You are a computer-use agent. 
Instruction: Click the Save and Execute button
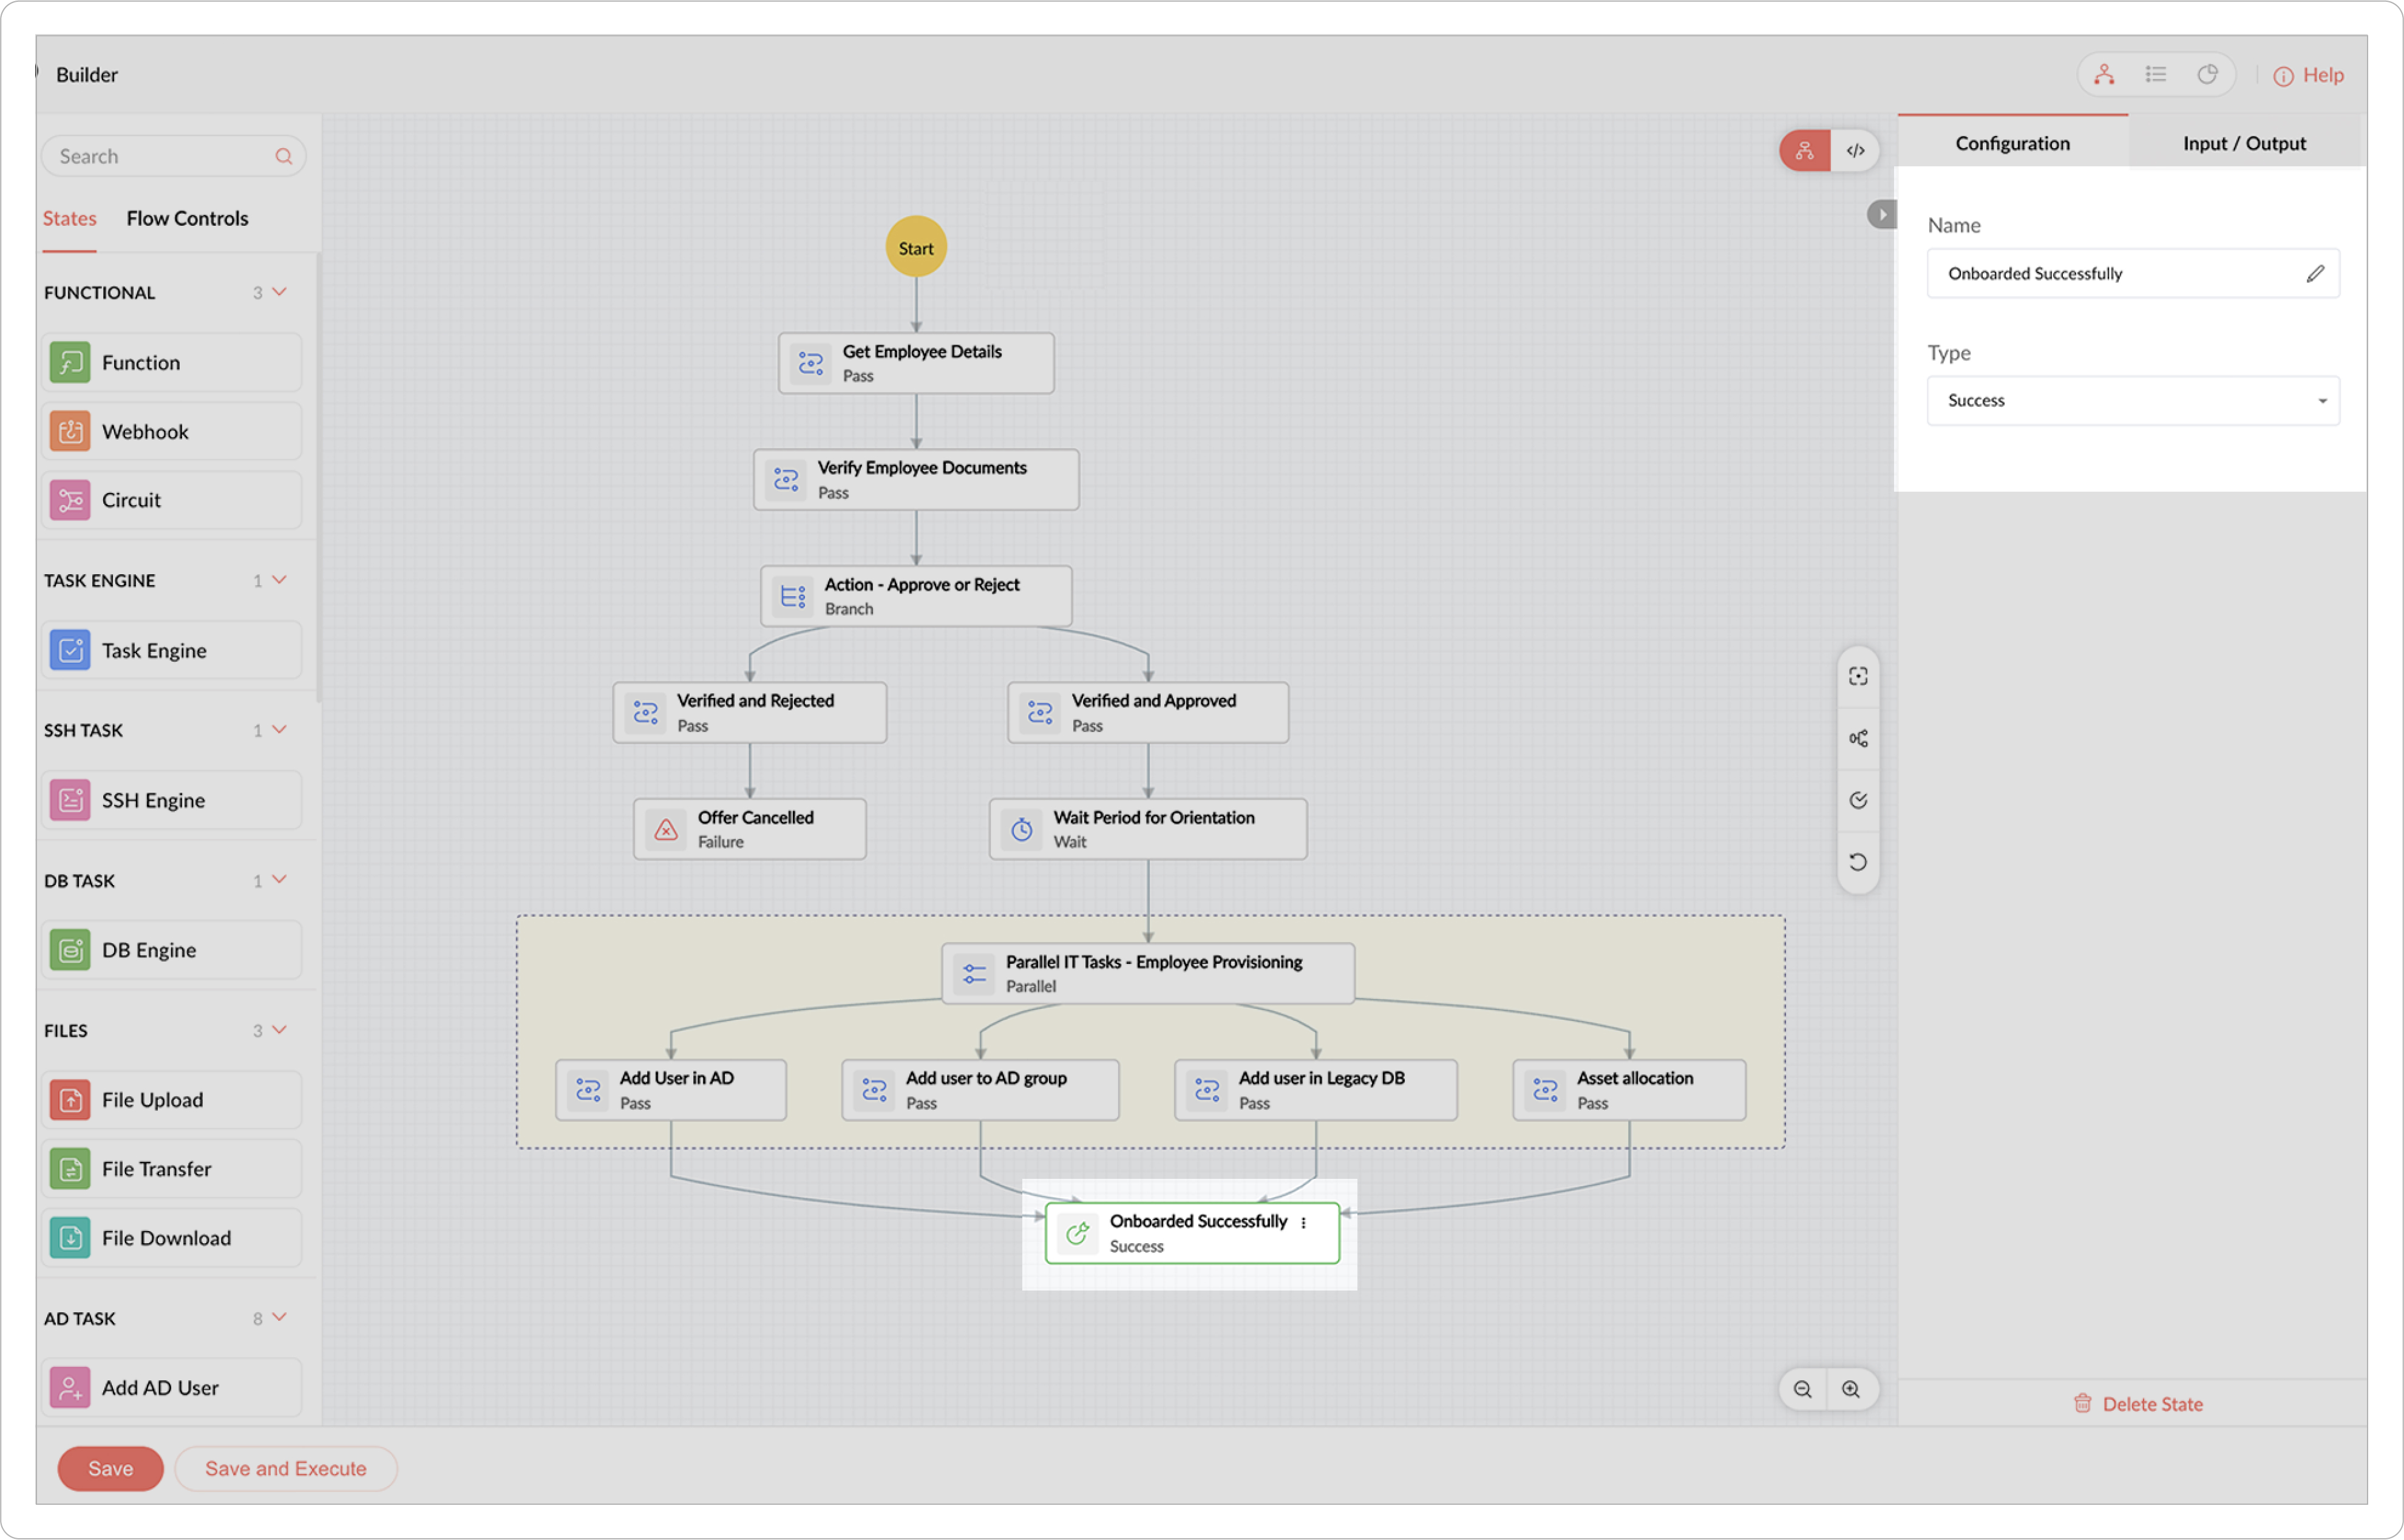[x=285, y=1468]
